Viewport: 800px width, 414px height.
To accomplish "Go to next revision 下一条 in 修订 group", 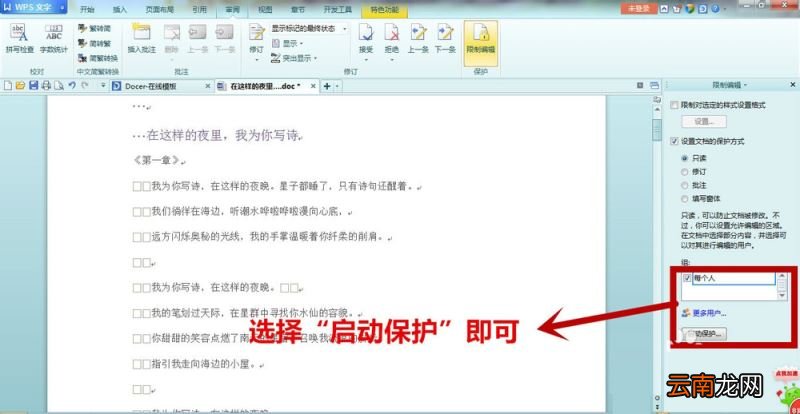I will click(x=445, y=39).
